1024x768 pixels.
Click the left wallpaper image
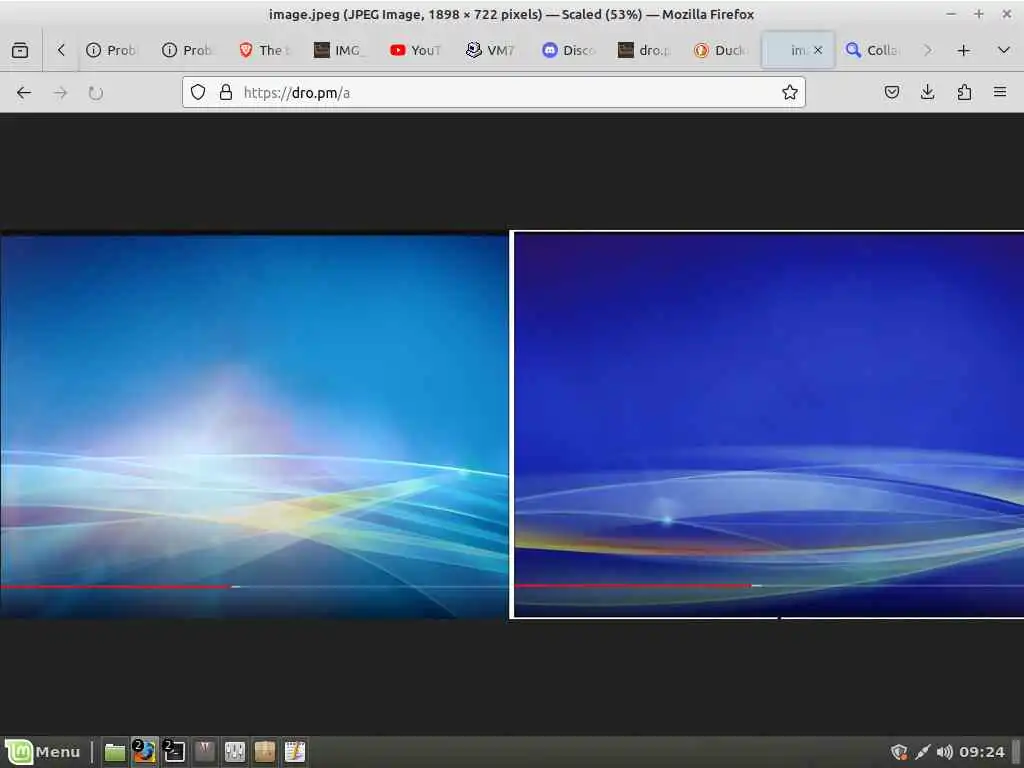254,426
